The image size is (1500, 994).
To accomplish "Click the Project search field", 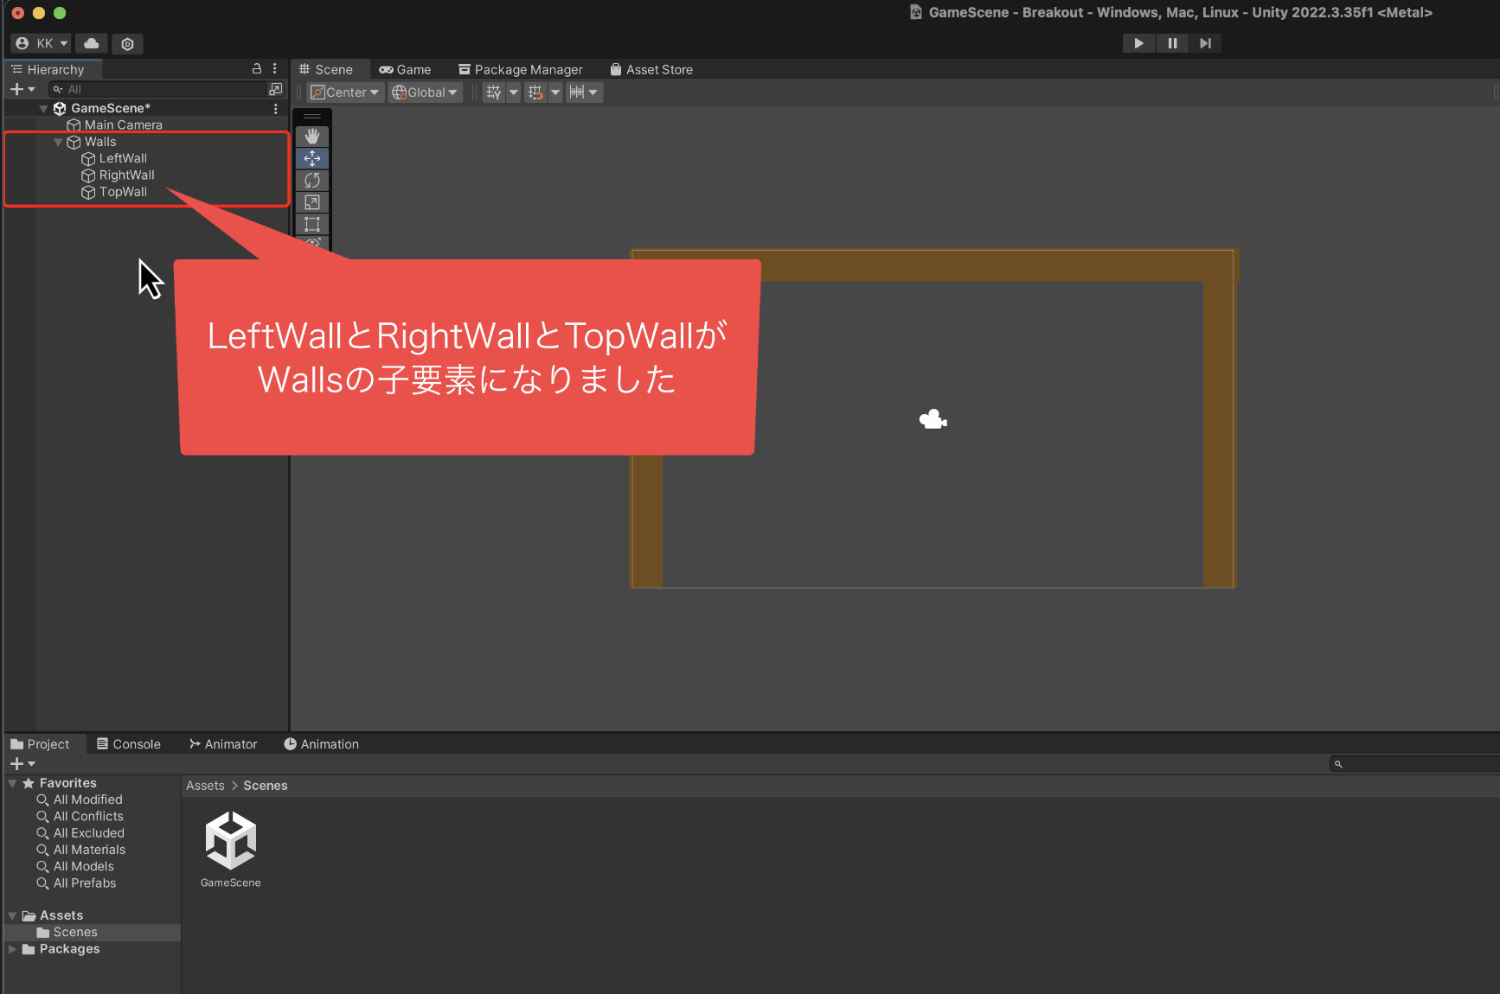I will point(1414,764).
